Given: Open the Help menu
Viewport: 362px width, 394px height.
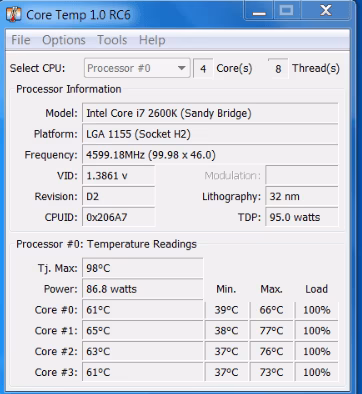Looking at the screenshot, I should (152, 40).
